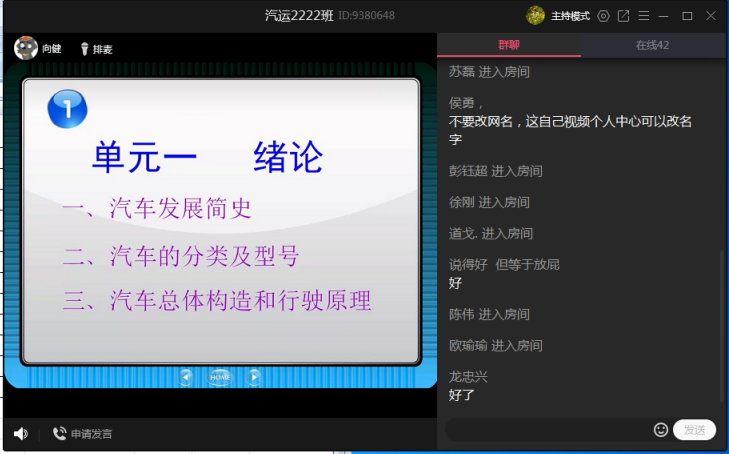This screenshot has height=454, width=729.
Task: Click chat entry 彭钰超 进入房间
Action: (x=496, y=171)
